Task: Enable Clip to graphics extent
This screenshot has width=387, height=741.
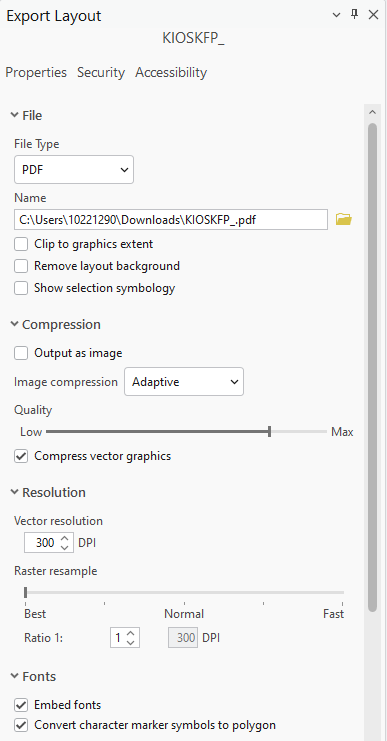Action: (21, 244)
